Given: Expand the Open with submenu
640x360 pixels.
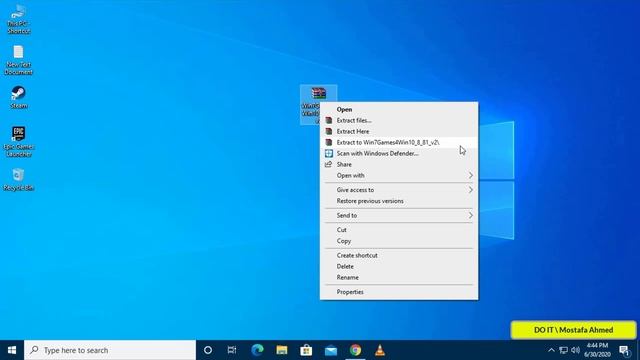Looking at the screenshot, I should tap(399, 176).
